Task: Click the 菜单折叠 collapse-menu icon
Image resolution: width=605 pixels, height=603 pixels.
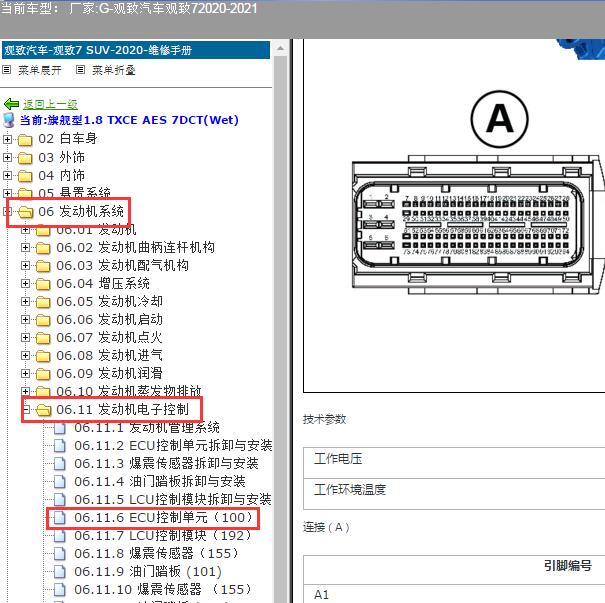Action: [80, 70]
